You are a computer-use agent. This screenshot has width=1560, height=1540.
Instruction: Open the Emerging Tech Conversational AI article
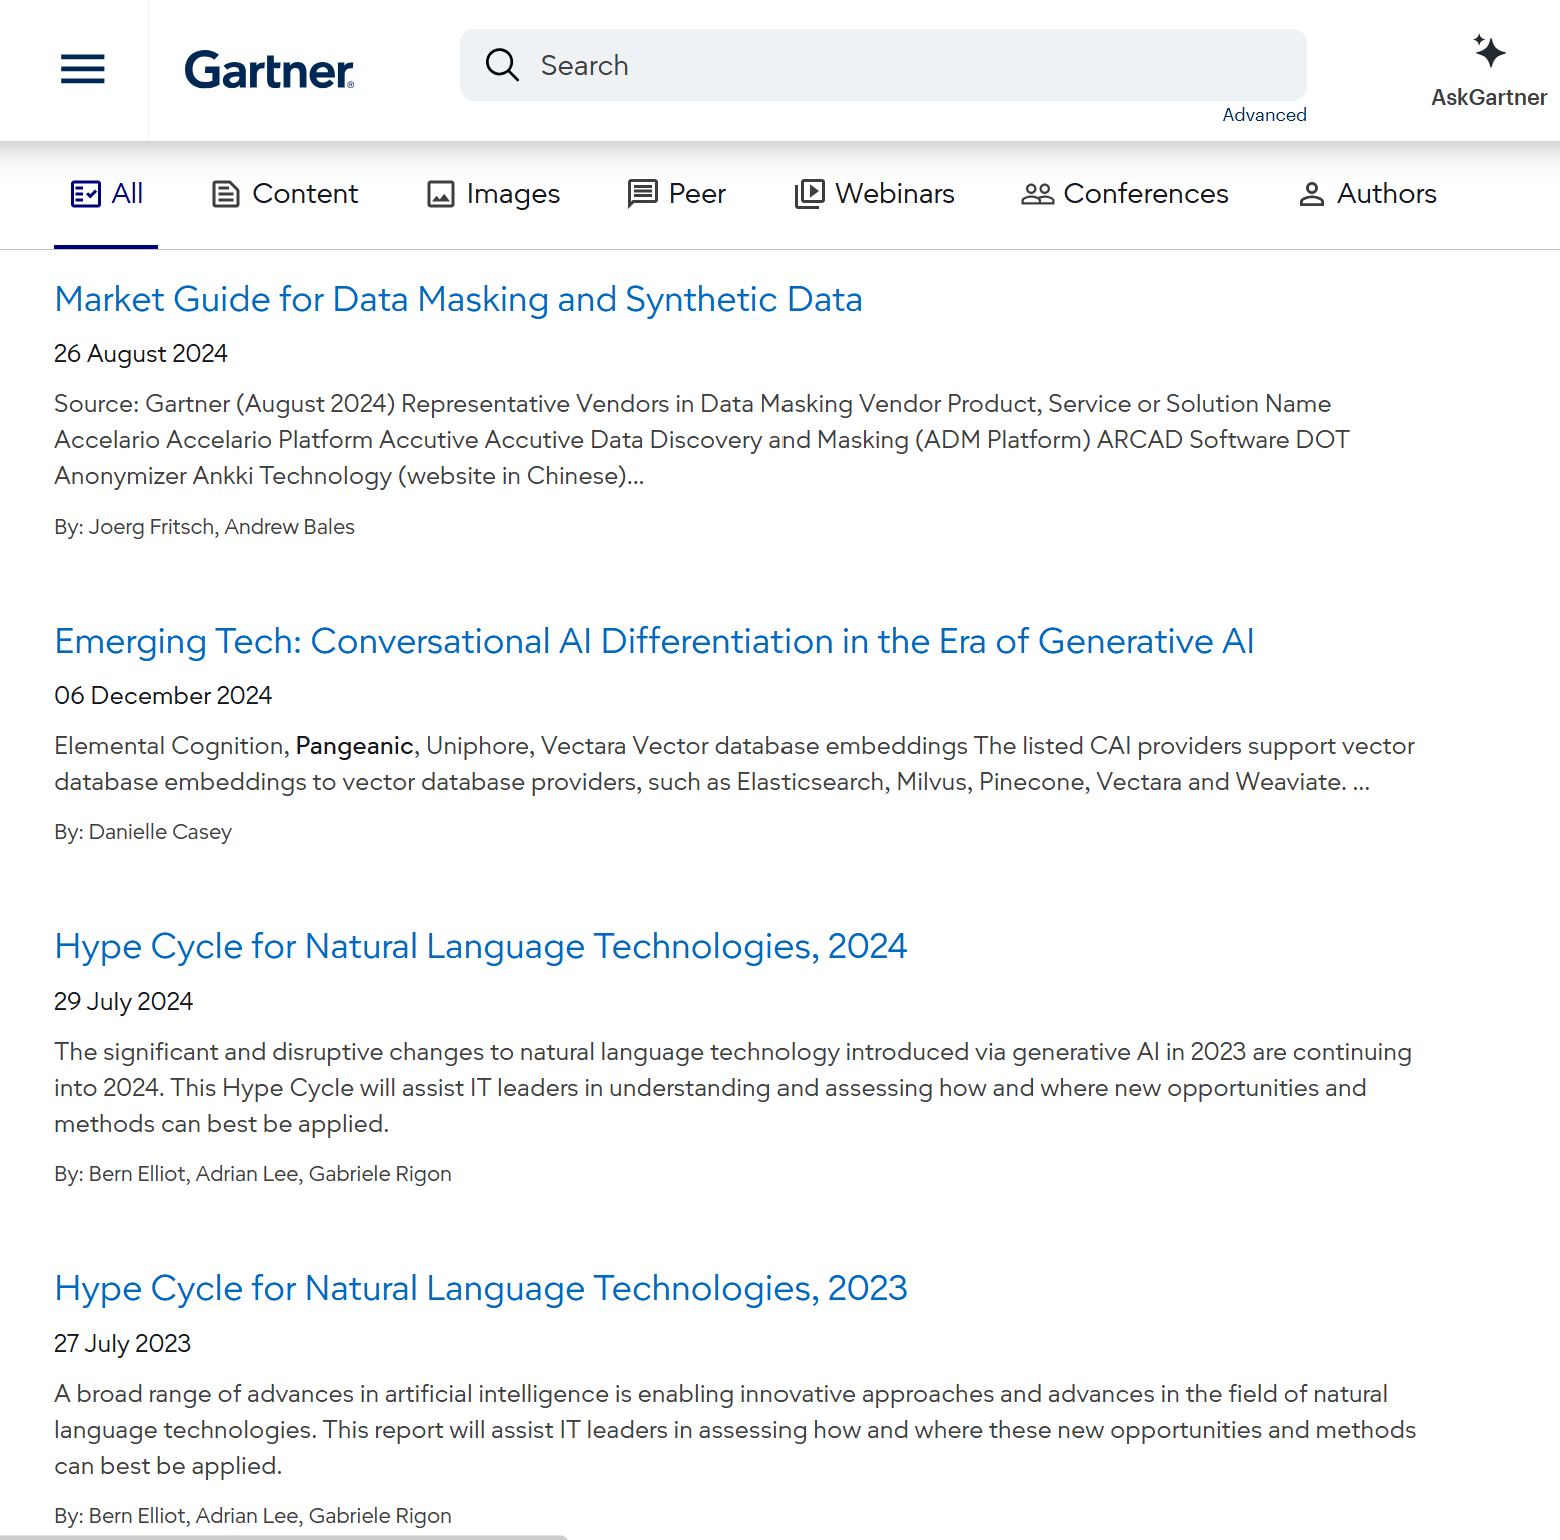point(654,641)
